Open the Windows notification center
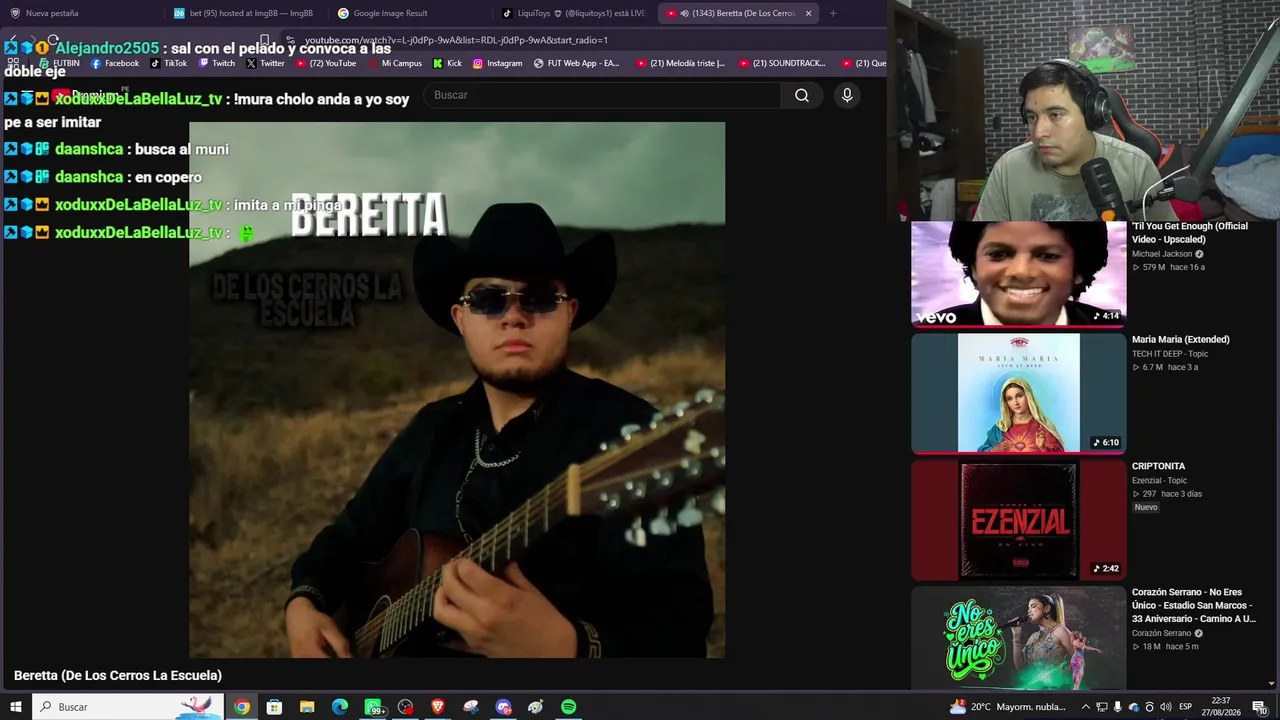This screenshot has height=720, width=1280. [1259, 707]
